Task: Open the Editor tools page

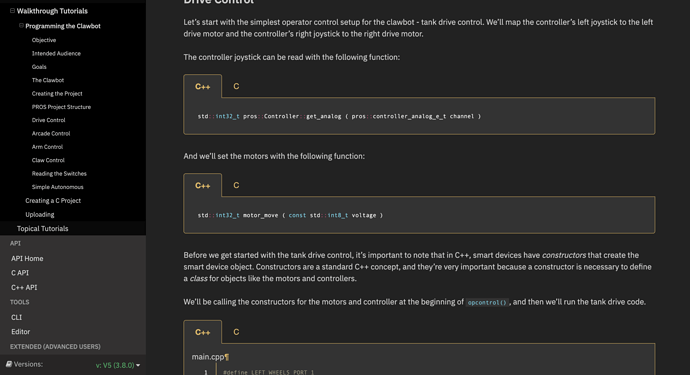Action: tap(21, 331)
